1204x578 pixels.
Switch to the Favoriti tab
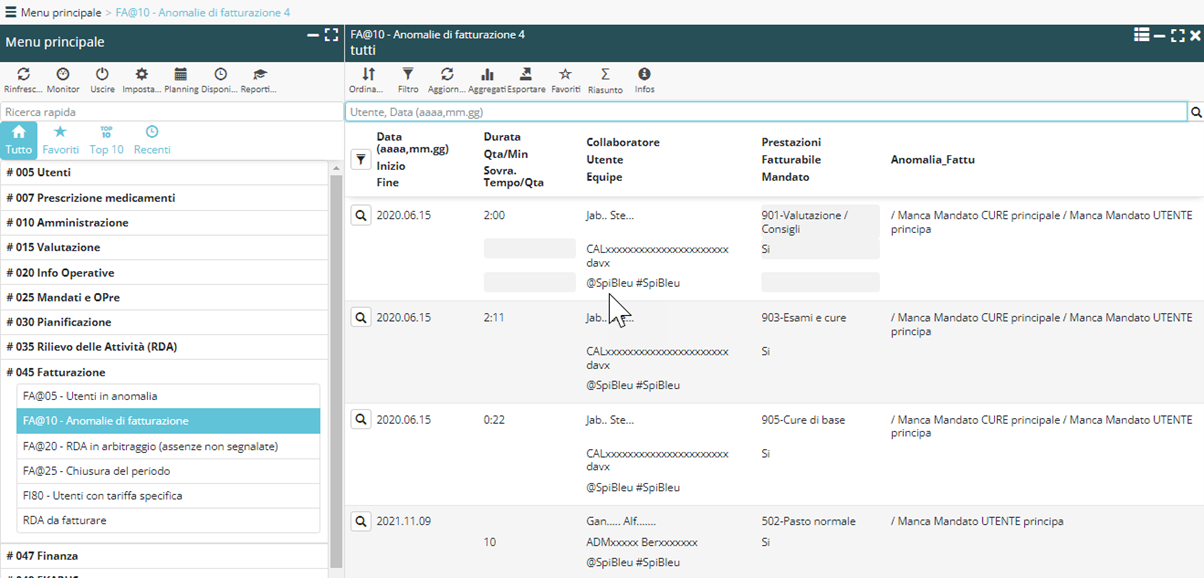pos(60,139)
